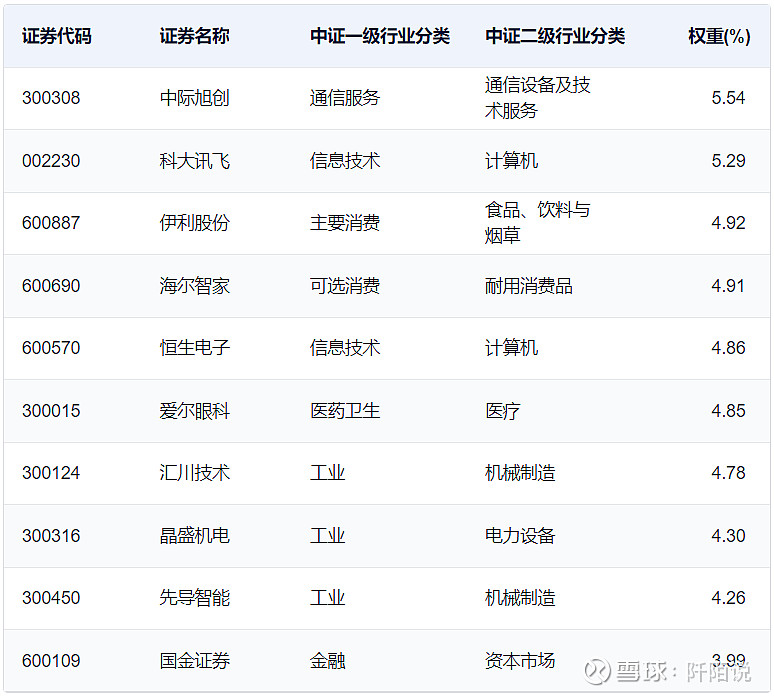Image resolution: width=774 pixels, height=696 pixels.
Task: Click the 证券名称 column header
Action: [194, 36]
